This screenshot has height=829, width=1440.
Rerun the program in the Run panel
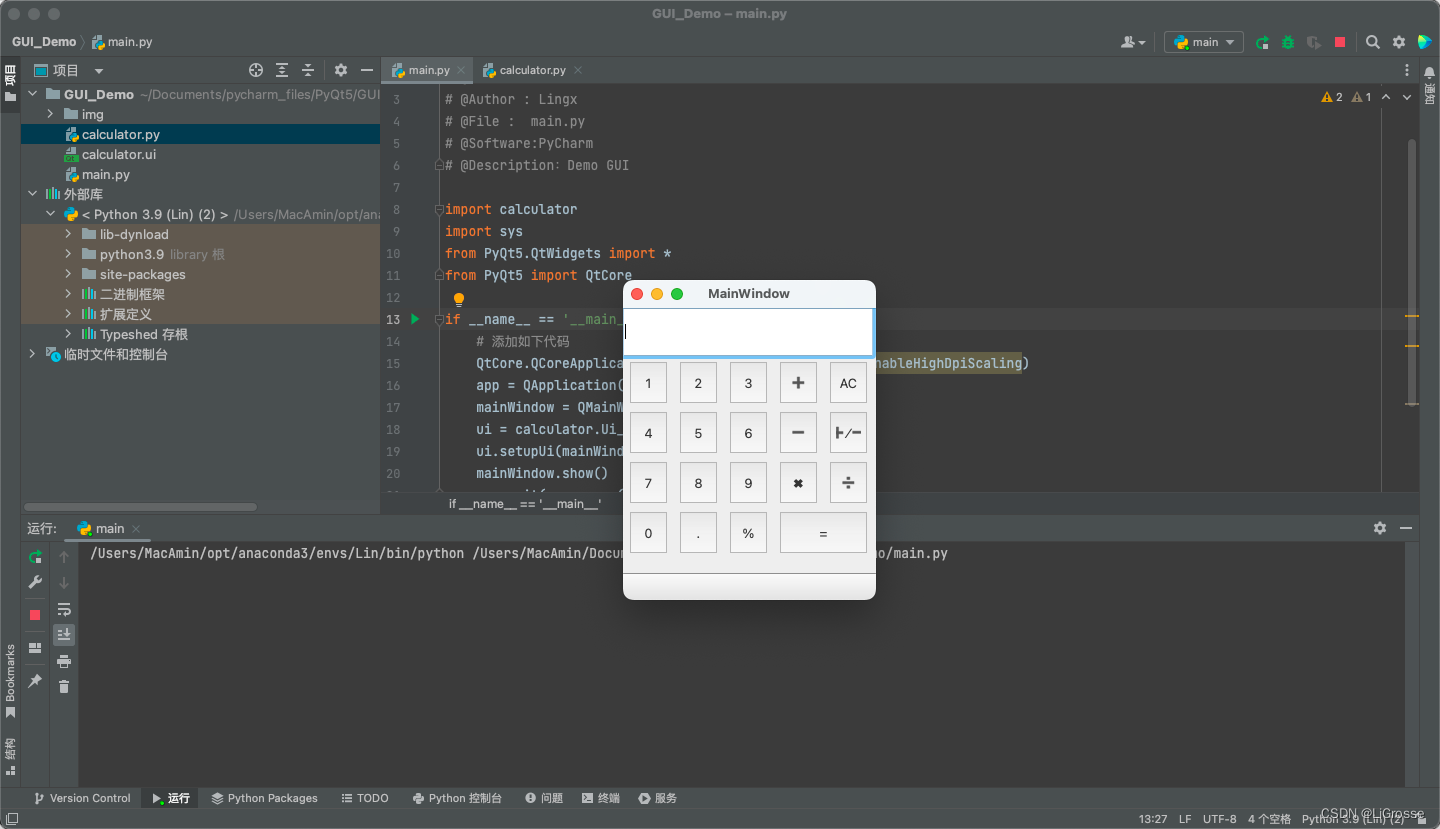35,557
